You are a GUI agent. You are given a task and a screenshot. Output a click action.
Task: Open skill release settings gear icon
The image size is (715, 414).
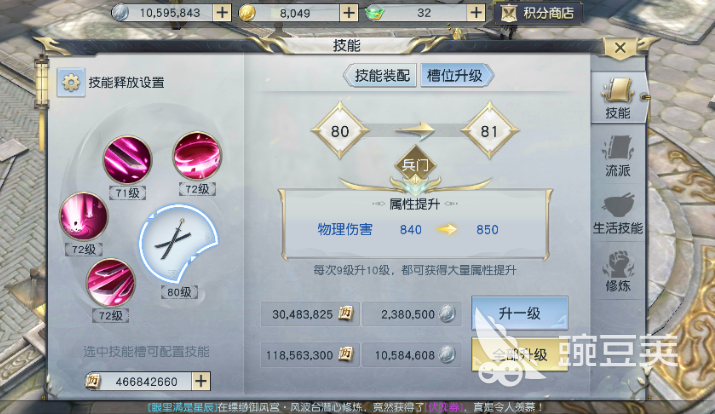(71, 83)
